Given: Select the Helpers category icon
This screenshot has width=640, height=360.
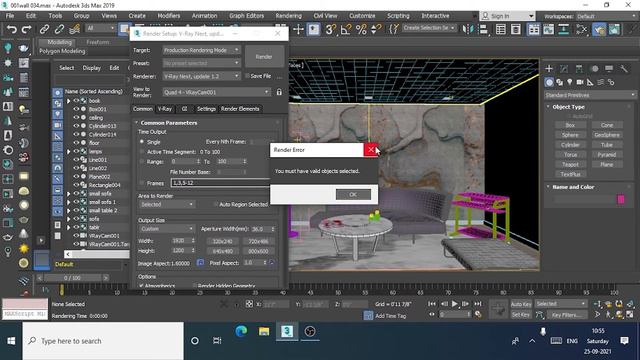Looking at the screenshot, I should pyautogui.click(x=590, y=82).
